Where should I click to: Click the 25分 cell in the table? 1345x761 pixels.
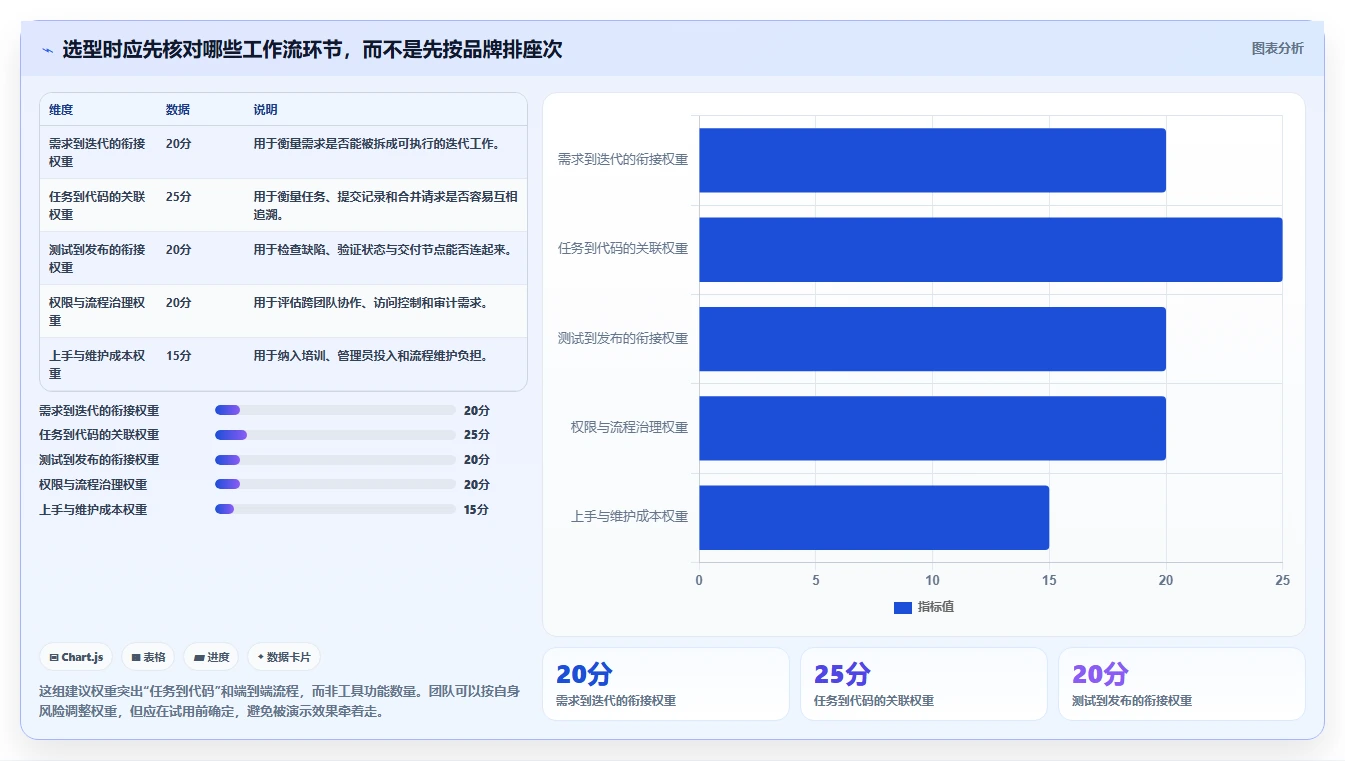click(178, 196)
